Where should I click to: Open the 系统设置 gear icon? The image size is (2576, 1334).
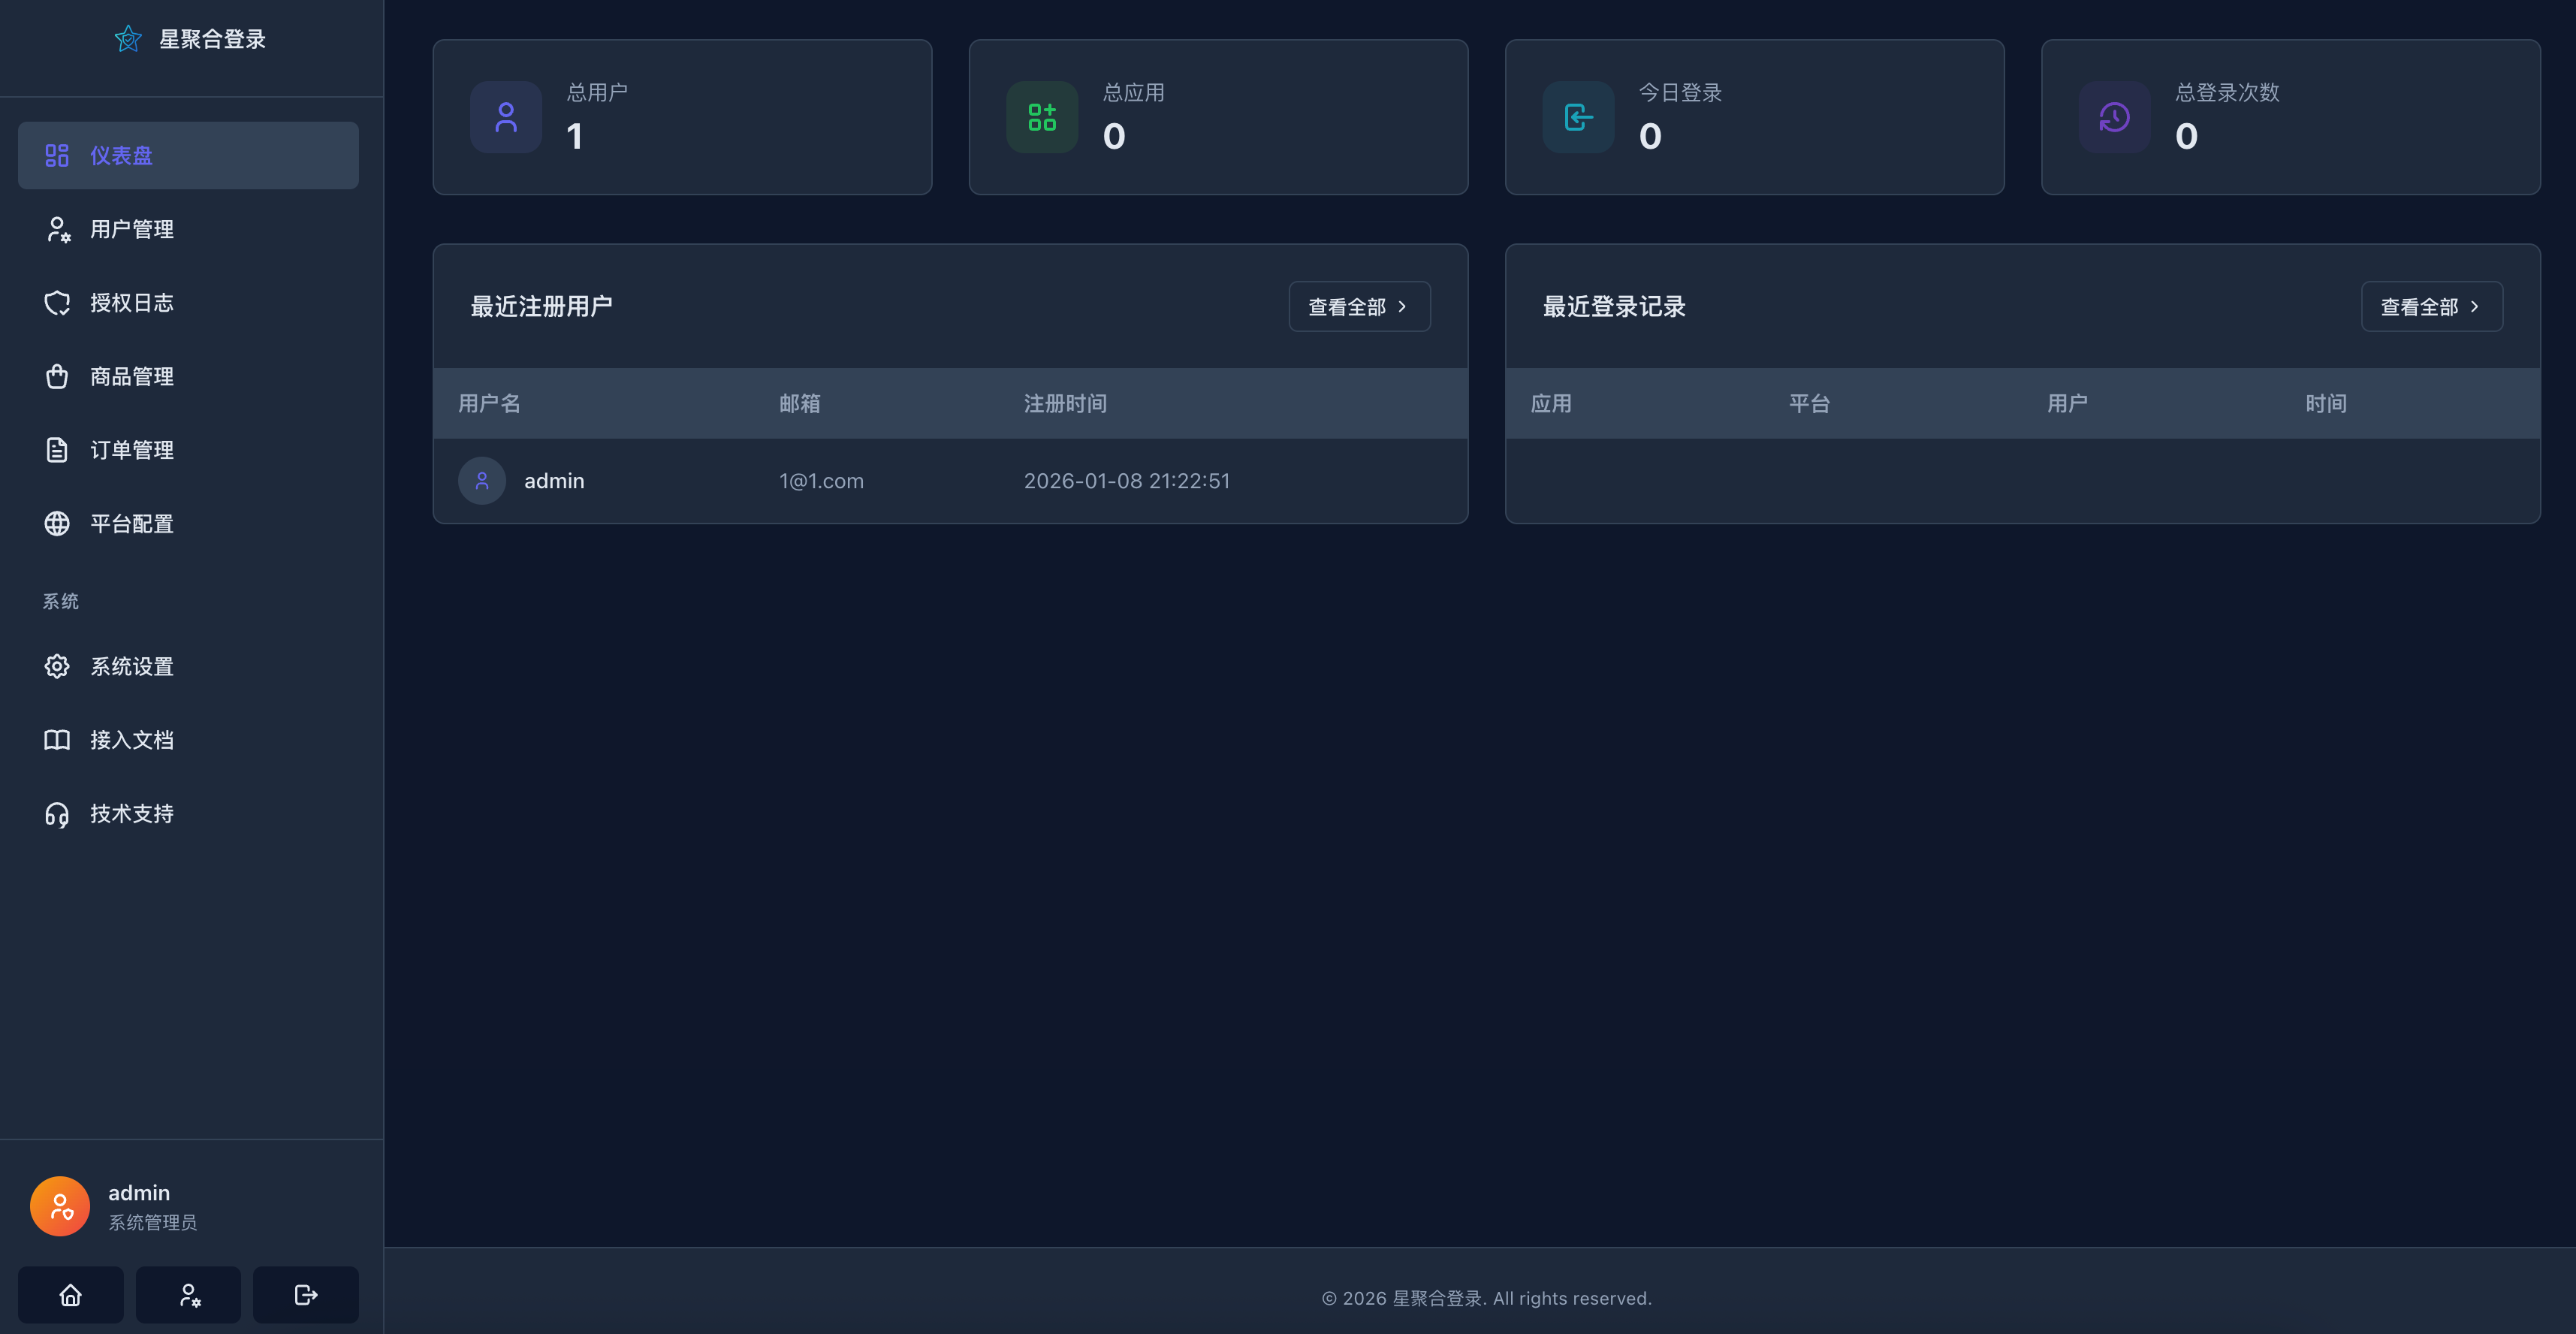[57, 665]
